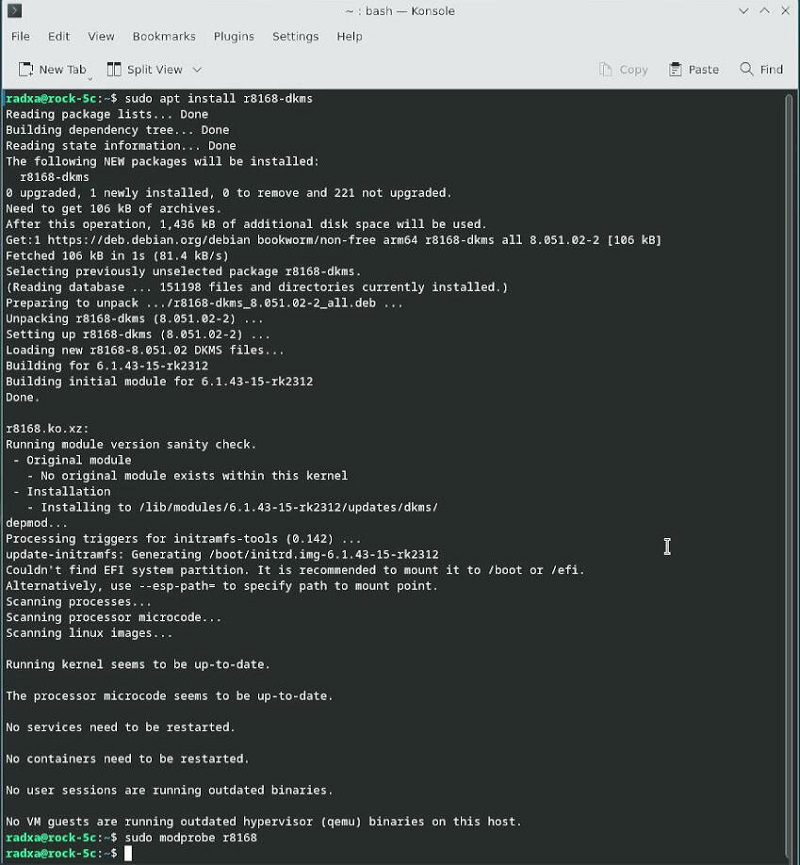Click the New Tab icon

[26, 70]
